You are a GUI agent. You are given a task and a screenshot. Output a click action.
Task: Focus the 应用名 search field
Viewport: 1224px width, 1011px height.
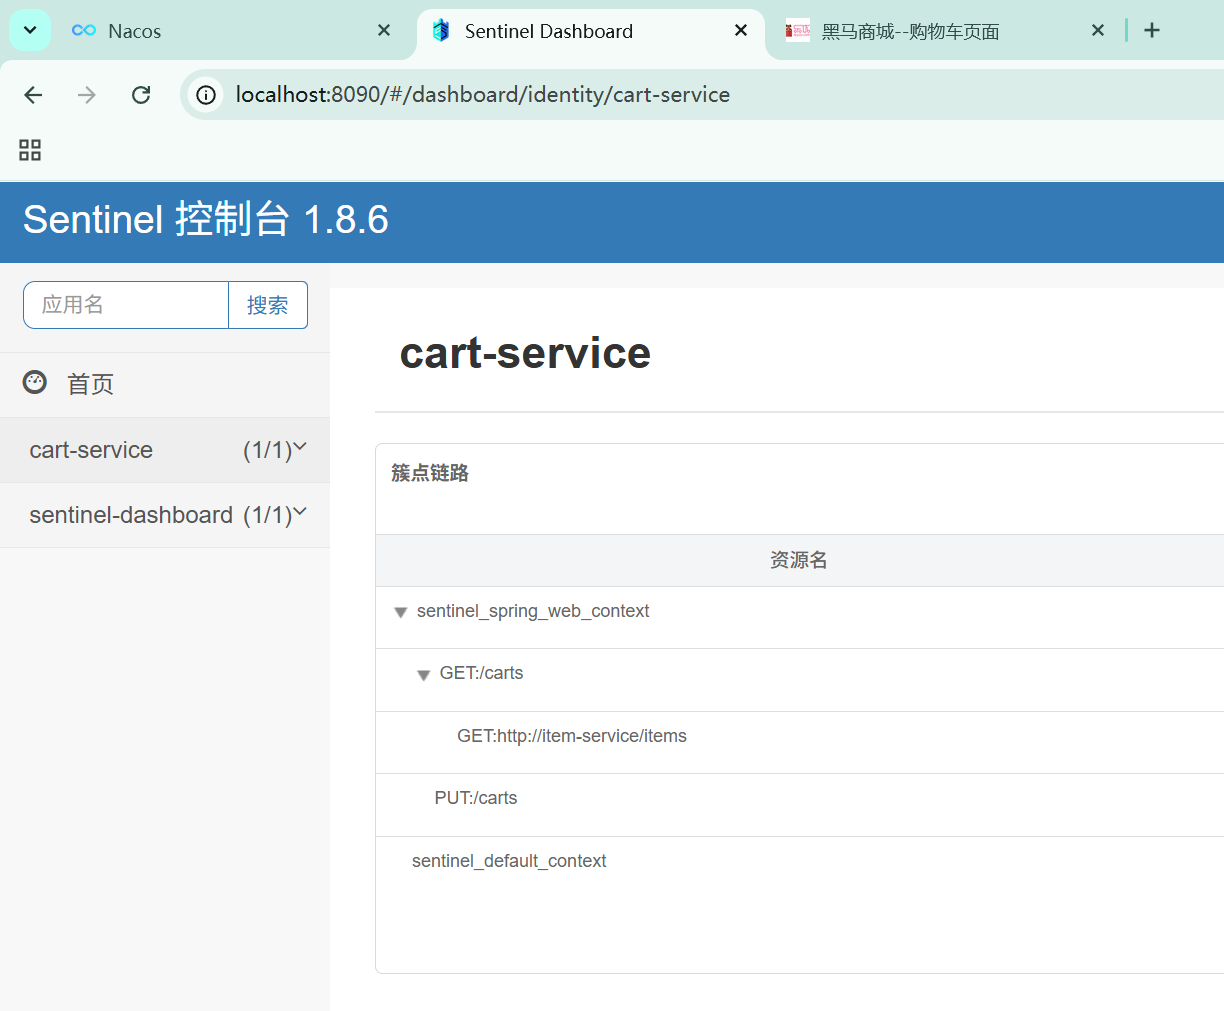(x=126, y=305)
